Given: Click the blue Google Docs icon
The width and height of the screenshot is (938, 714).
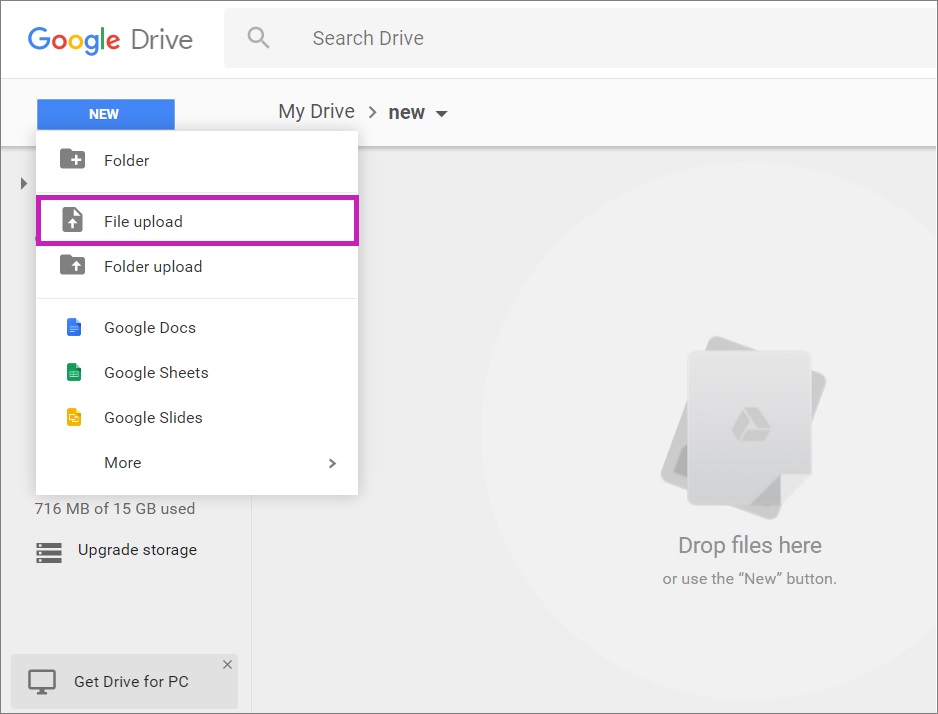Looking at the screenshot, I should coord(74,327).
